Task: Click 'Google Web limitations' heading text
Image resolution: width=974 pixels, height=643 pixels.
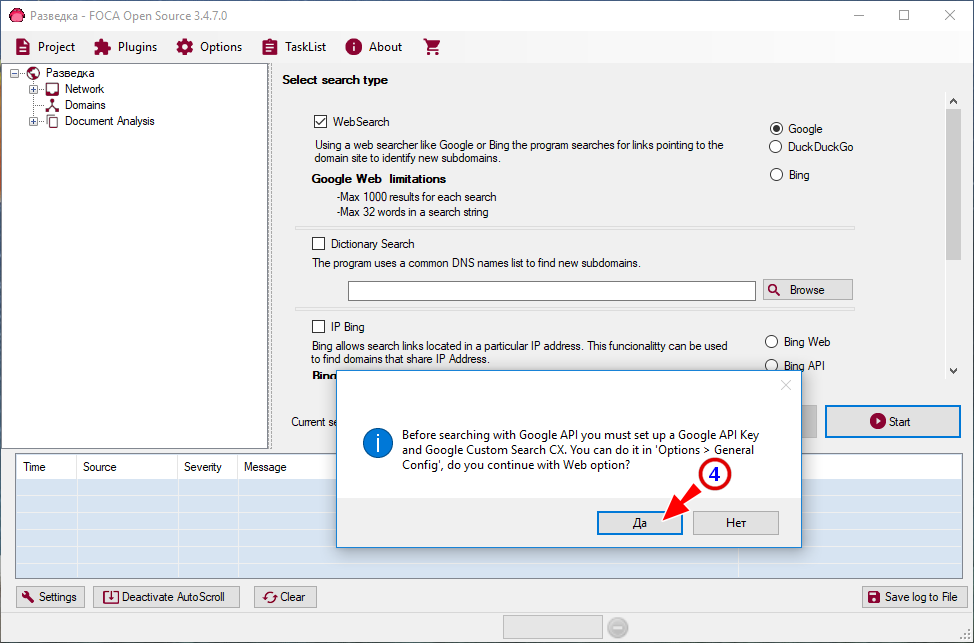Action: click(379, 179)
